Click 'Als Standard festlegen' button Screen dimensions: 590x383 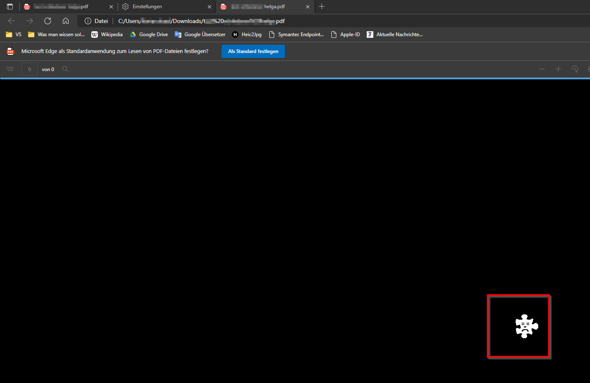click(253, 51)
